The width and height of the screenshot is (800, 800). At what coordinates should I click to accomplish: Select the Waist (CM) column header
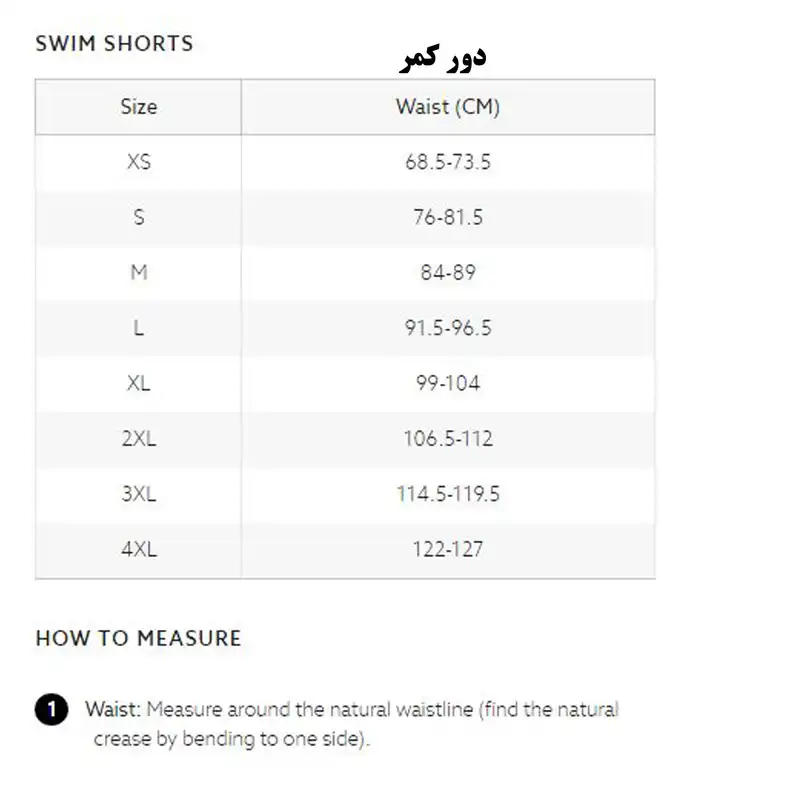(447, 106)
